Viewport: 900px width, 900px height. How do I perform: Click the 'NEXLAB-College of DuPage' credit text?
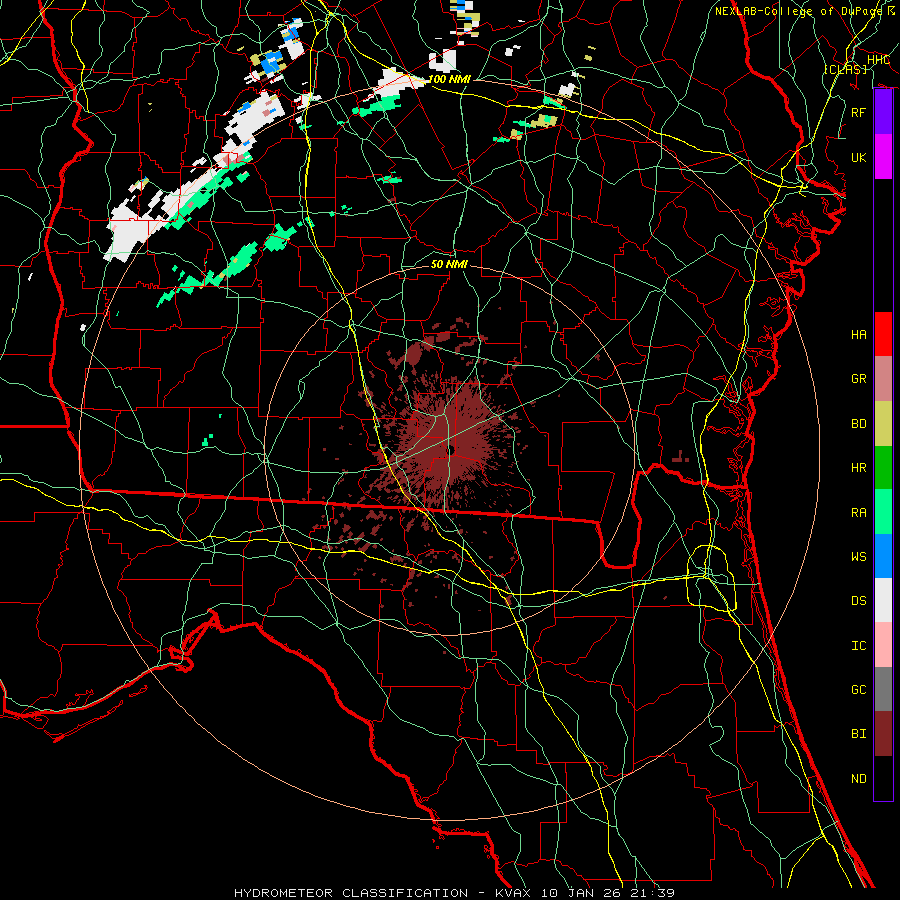(x=798, y=11)
